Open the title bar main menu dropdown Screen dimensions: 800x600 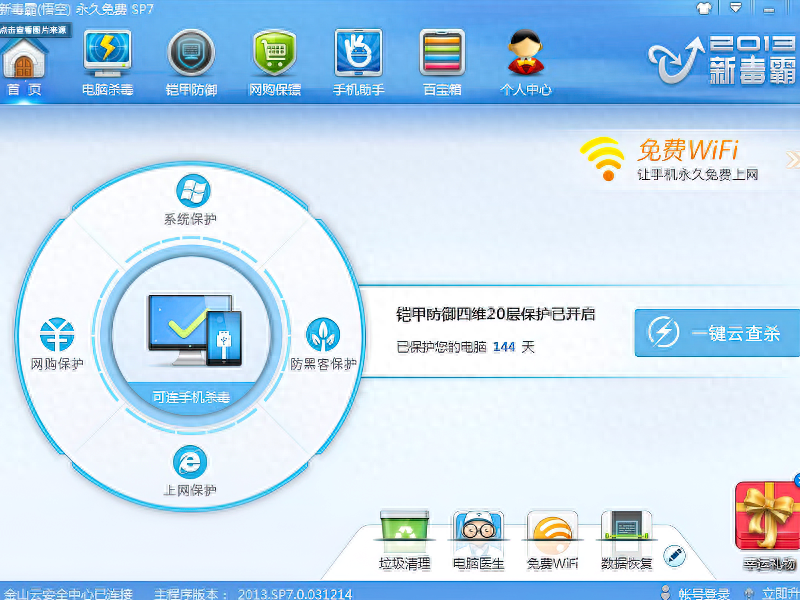736,8
